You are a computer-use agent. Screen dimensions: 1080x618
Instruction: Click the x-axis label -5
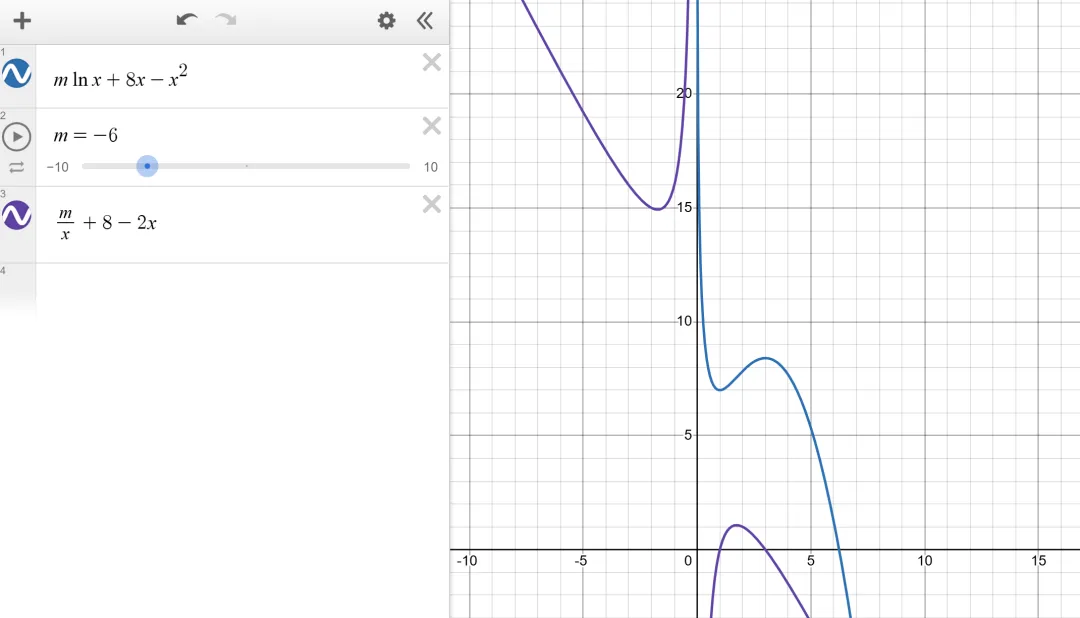581,561
